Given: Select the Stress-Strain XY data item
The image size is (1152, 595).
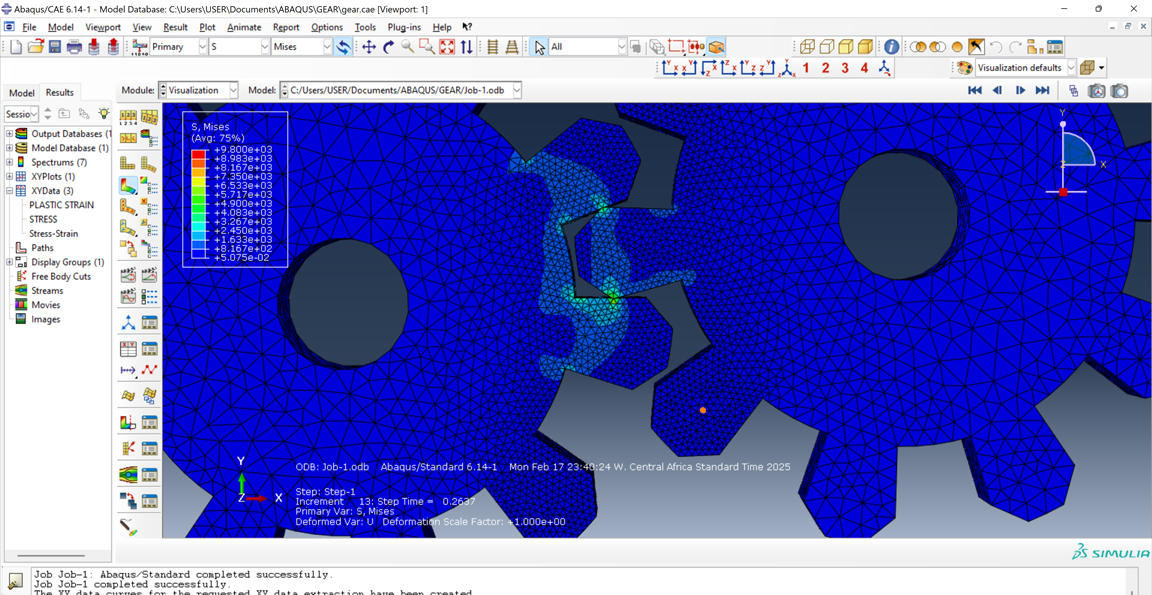Looking at the screenshot, I should click(54, 234).
